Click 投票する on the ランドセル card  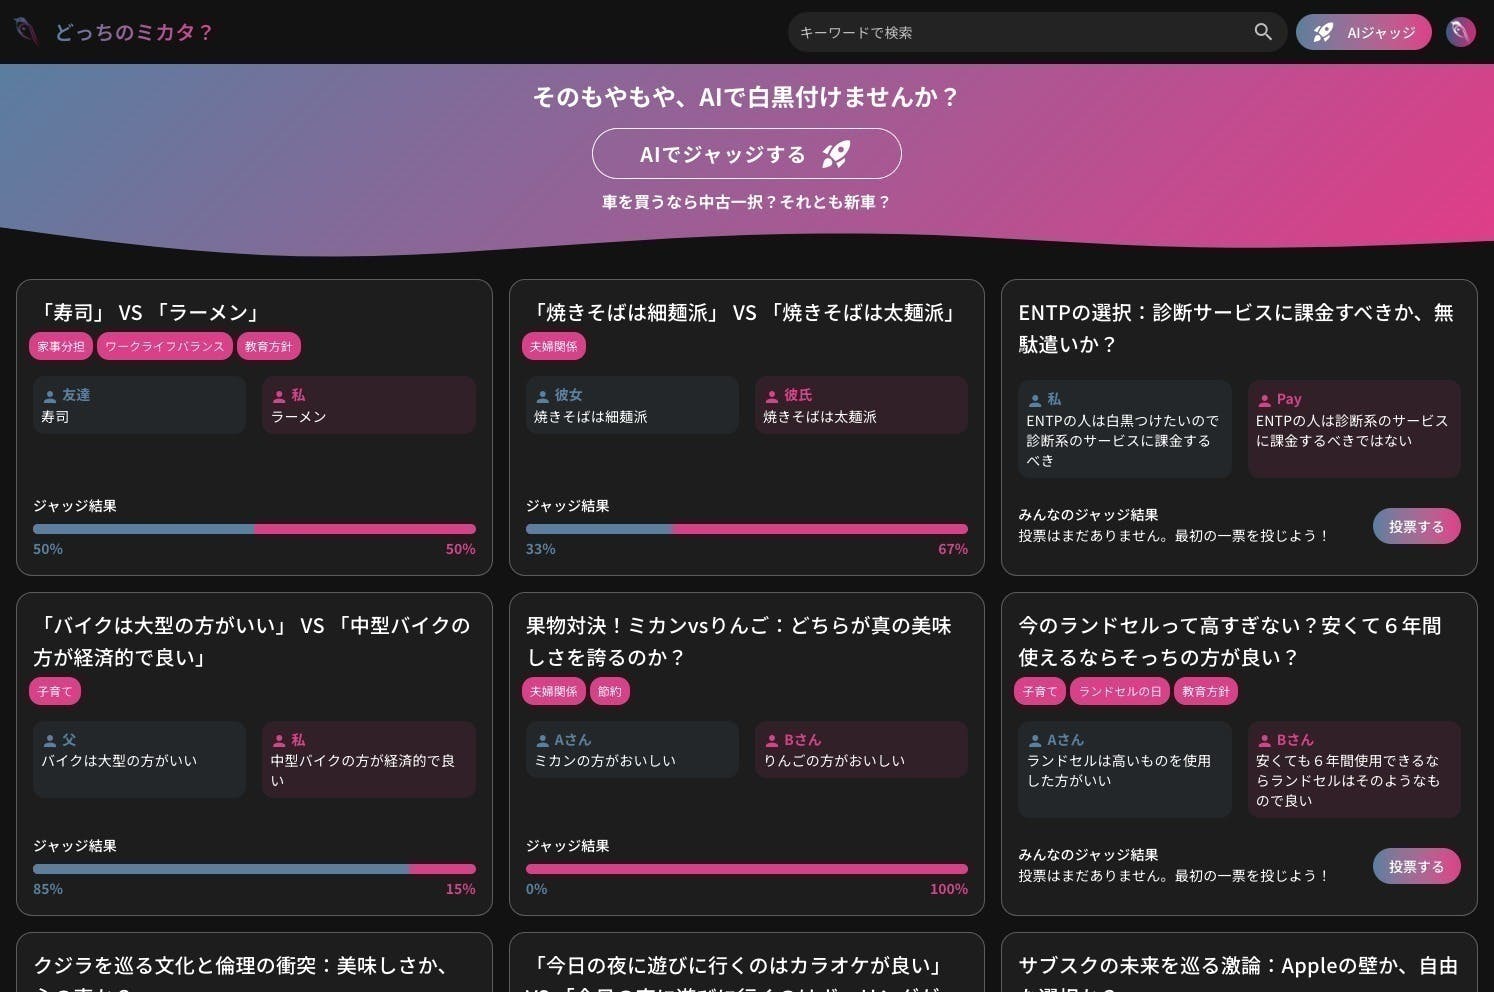pos(1416,866)
